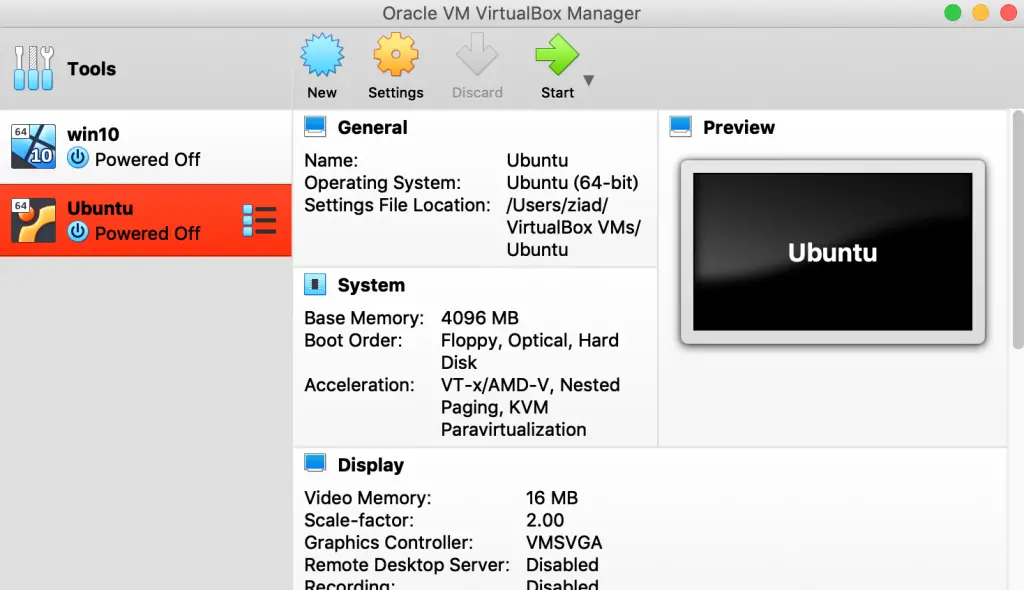Expand the Start button dropdown arrow
1024x590 pixels.
coord(588,80)
